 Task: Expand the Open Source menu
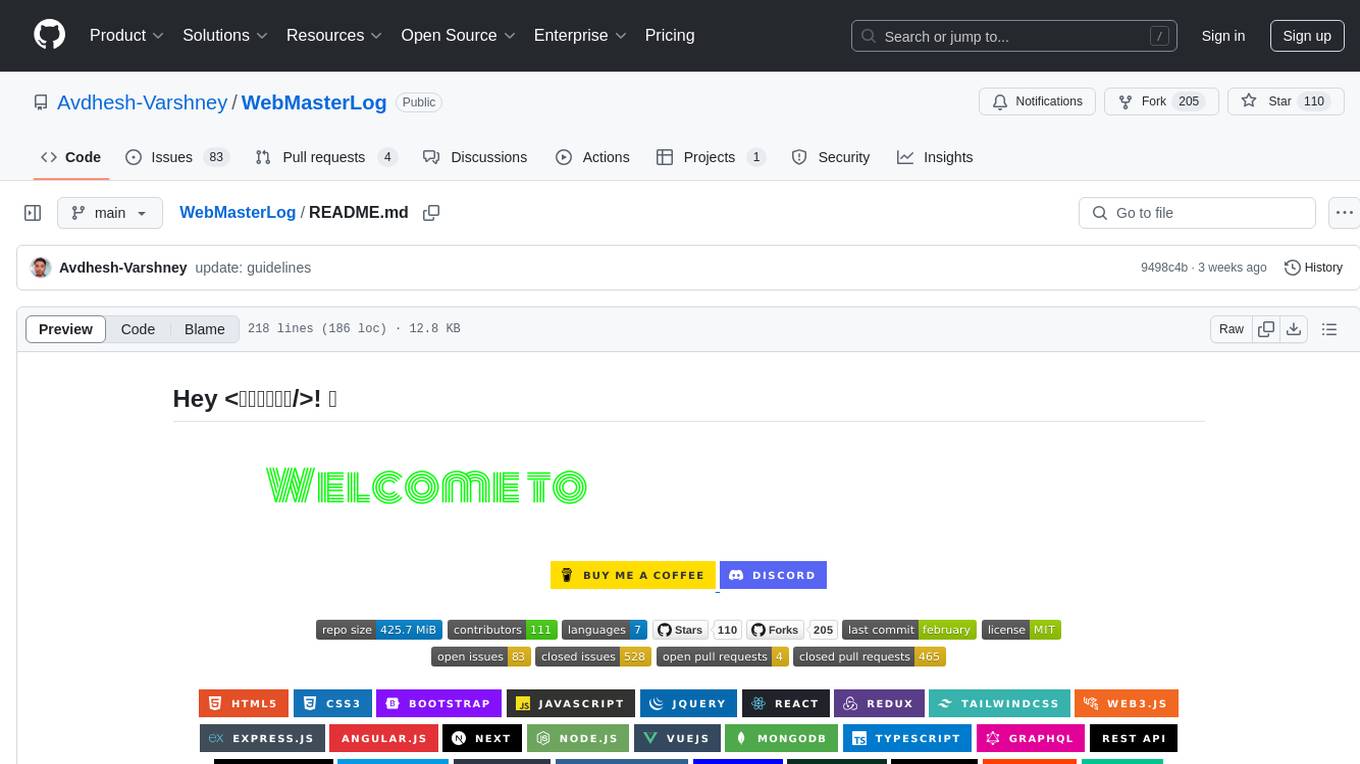[458, 35]
